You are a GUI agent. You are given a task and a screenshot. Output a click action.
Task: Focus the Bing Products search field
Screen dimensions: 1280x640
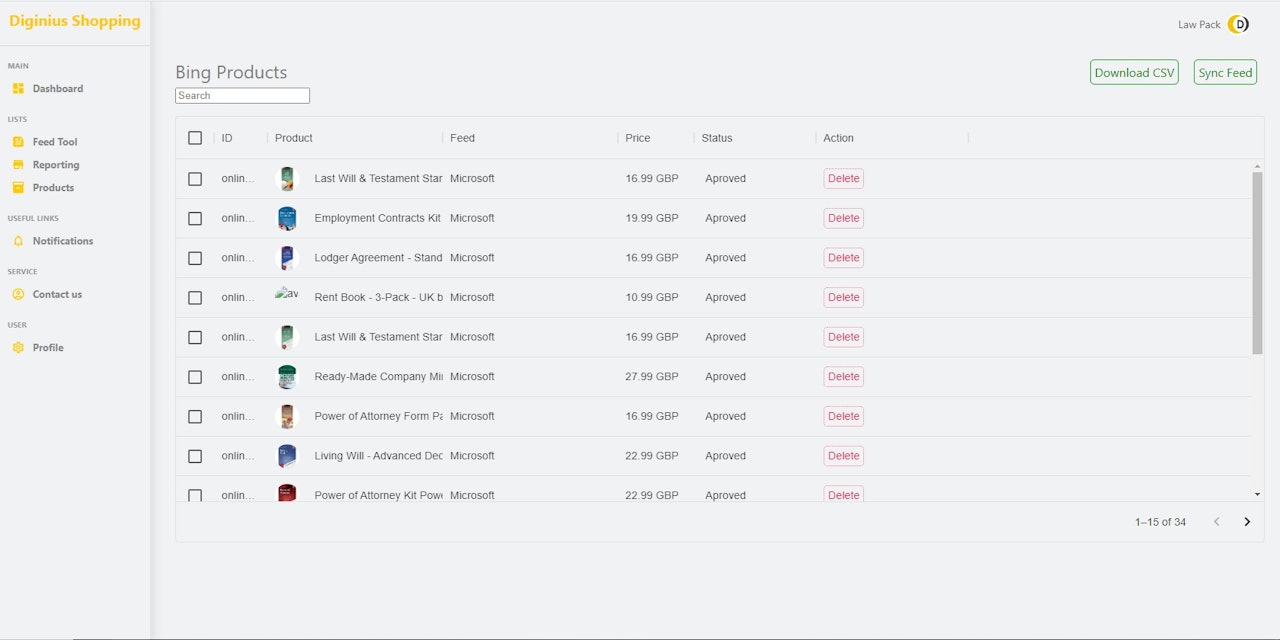coord(242,96)
